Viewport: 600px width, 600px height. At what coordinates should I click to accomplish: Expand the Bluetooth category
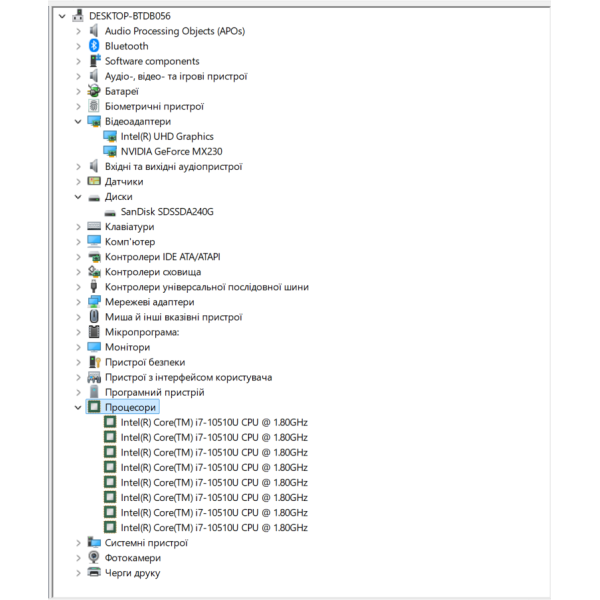click(78, 46)
